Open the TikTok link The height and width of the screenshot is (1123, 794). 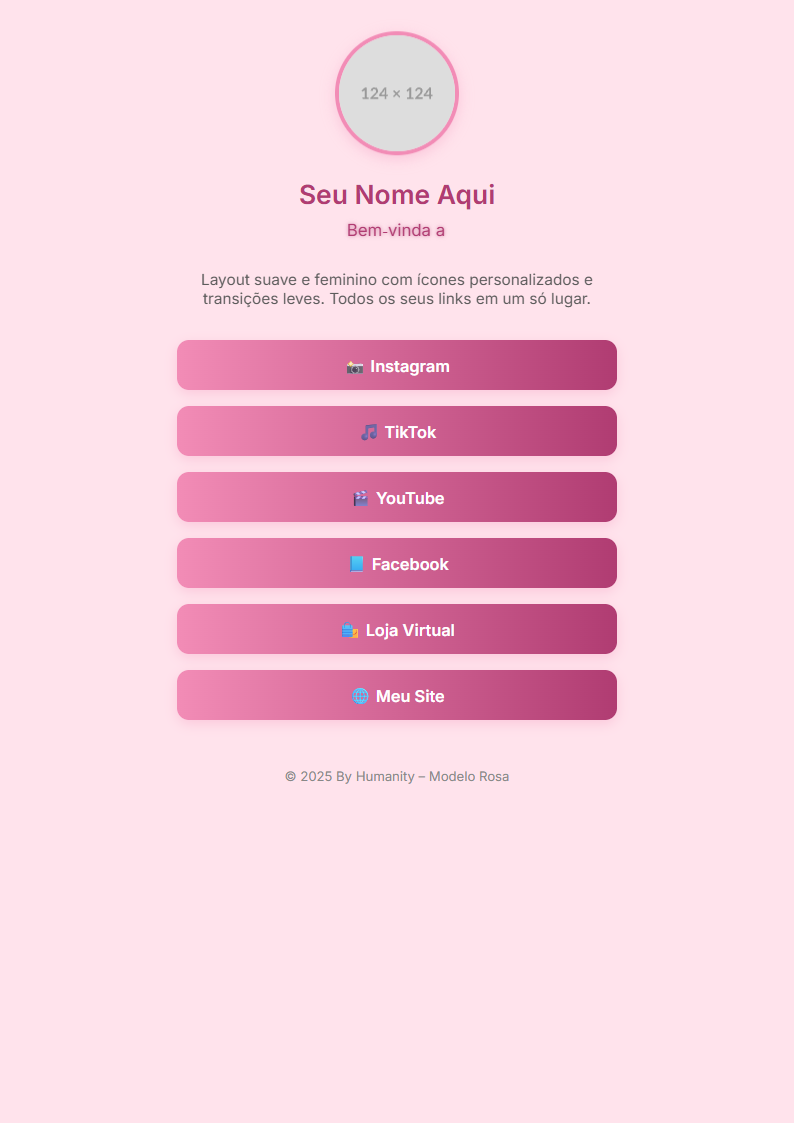(x=397, y=431)
